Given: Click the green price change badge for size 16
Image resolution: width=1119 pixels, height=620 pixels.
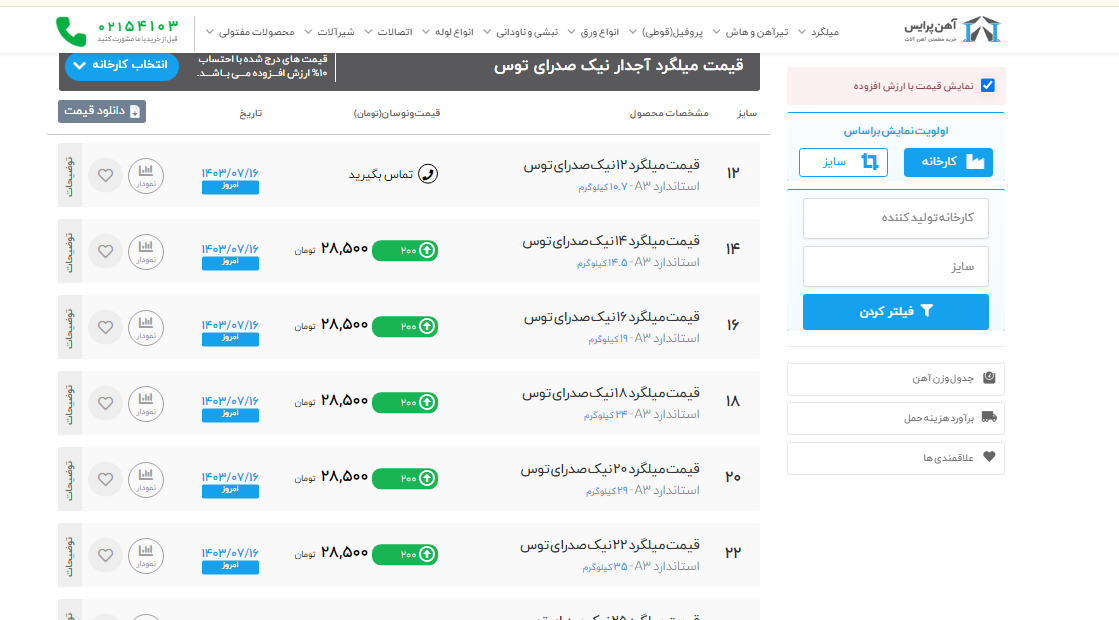Looking at the screenshot, I should click(405, 326).
